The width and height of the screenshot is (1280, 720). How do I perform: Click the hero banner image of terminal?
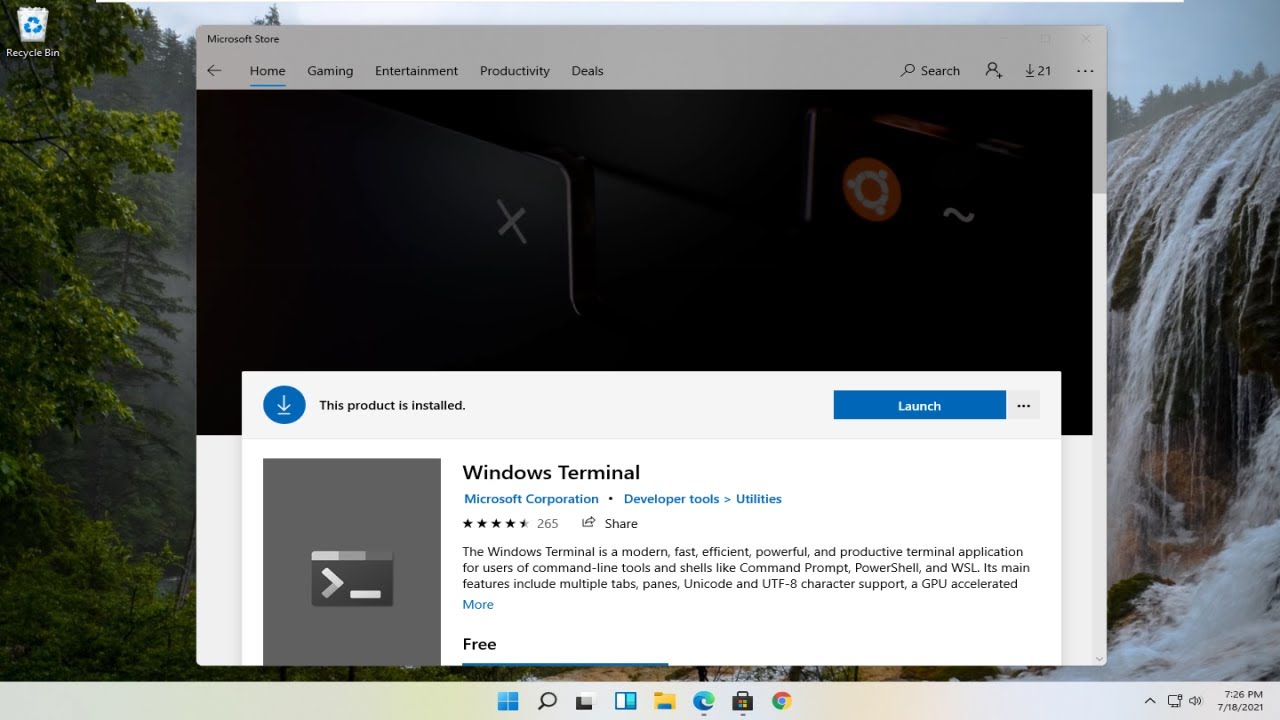pos(644,230)
